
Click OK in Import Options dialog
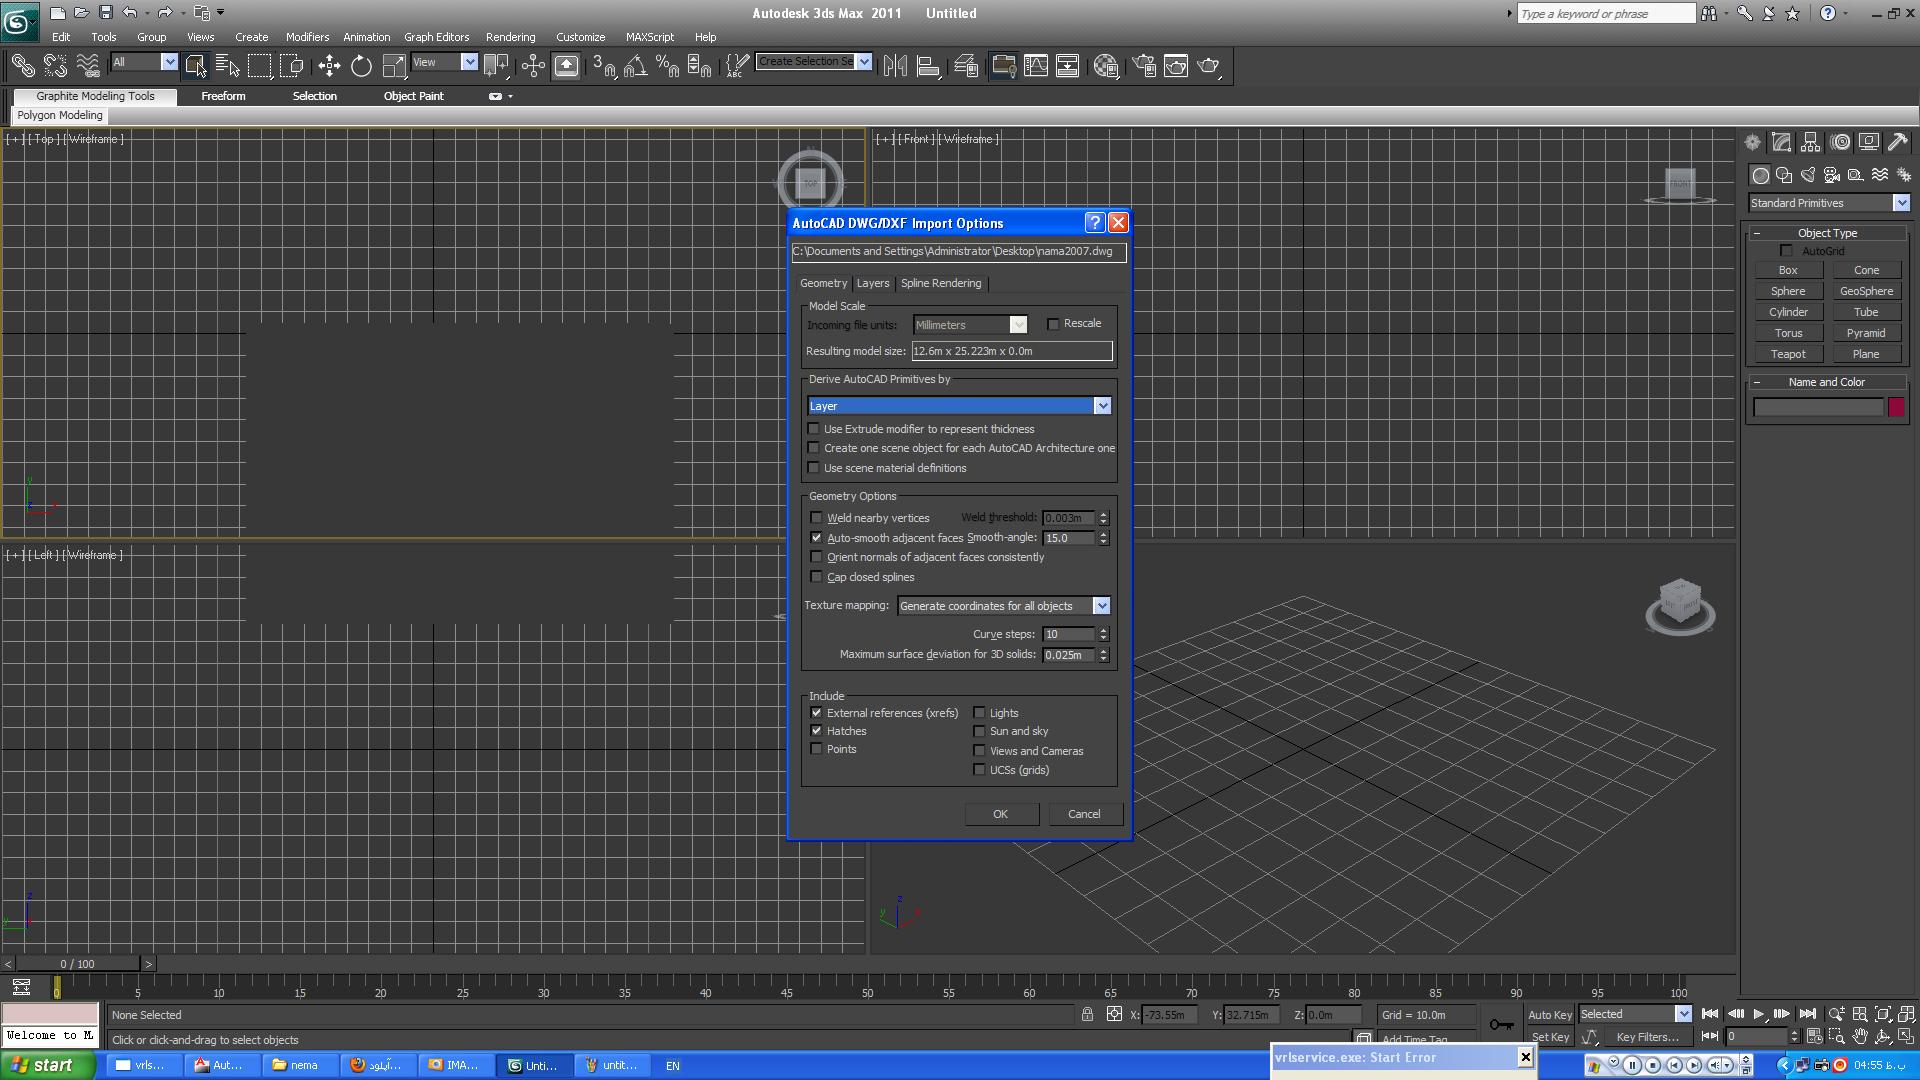(1000, 814)
